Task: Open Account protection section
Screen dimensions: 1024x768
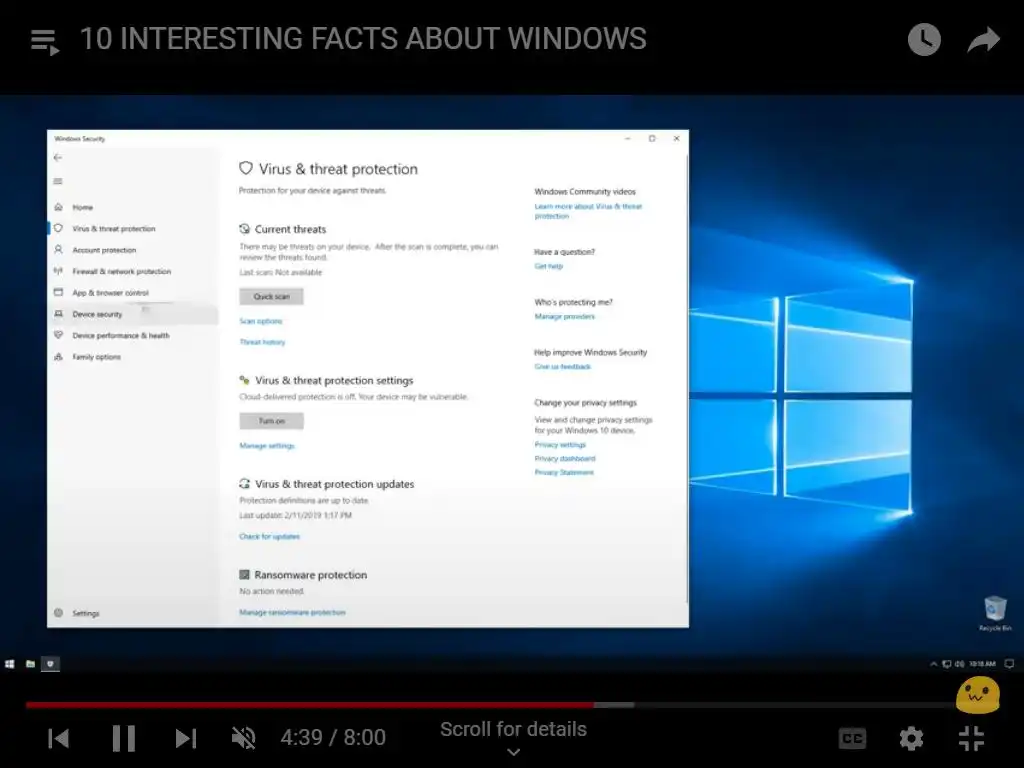Action: (133, 250)
